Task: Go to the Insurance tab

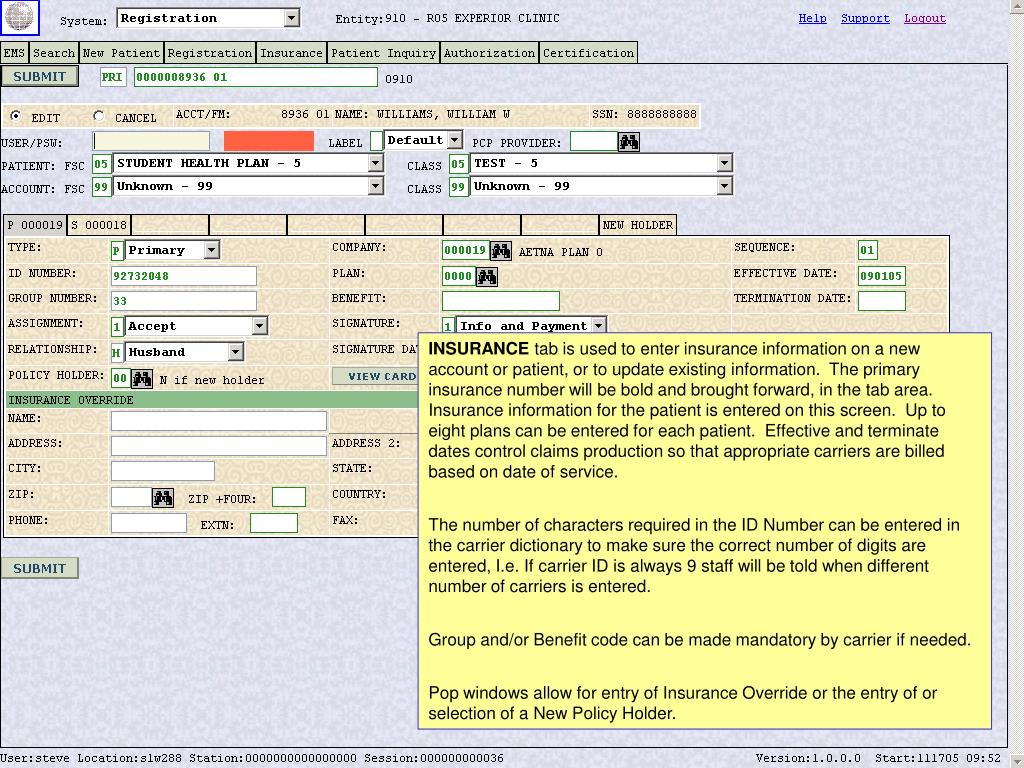Action: click(291, 53)
